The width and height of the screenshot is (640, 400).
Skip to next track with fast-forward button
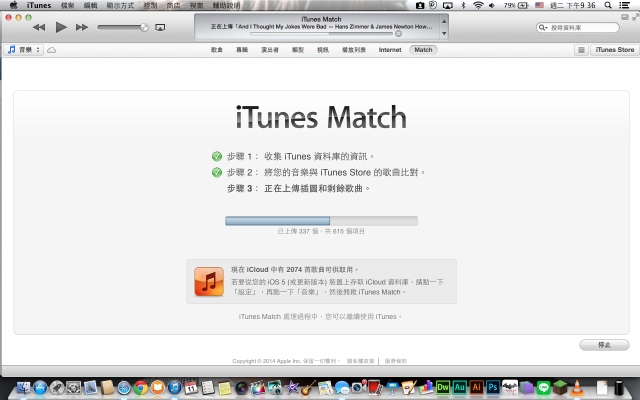tap(82, 27)
